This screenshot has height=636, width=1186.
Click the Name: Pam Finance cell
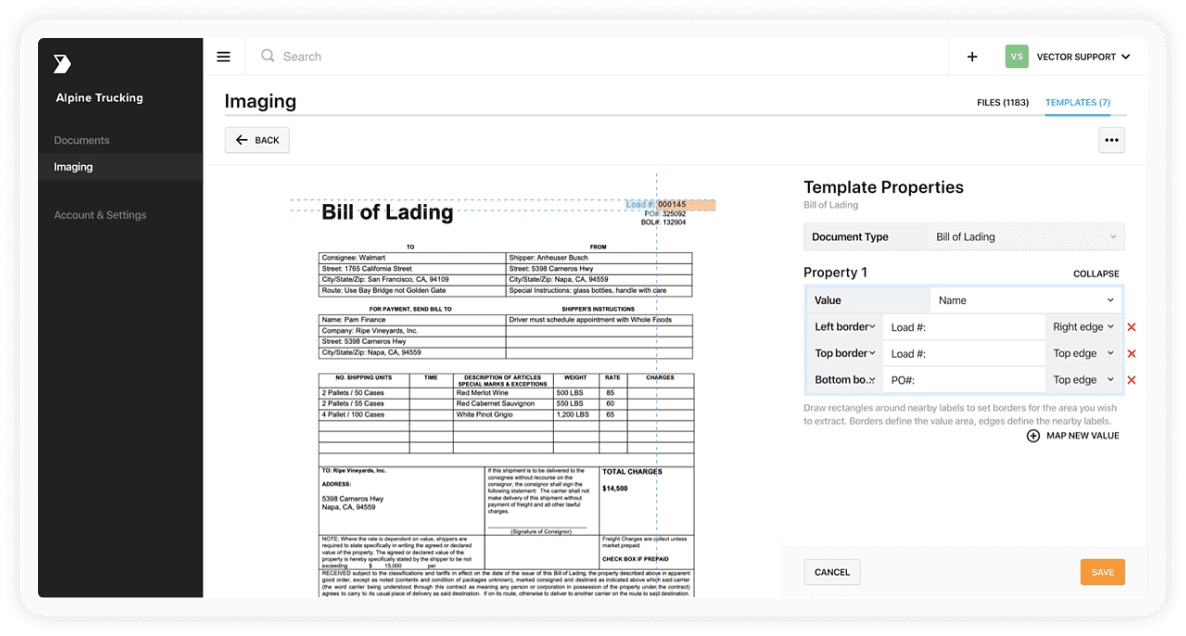[412, 320]
